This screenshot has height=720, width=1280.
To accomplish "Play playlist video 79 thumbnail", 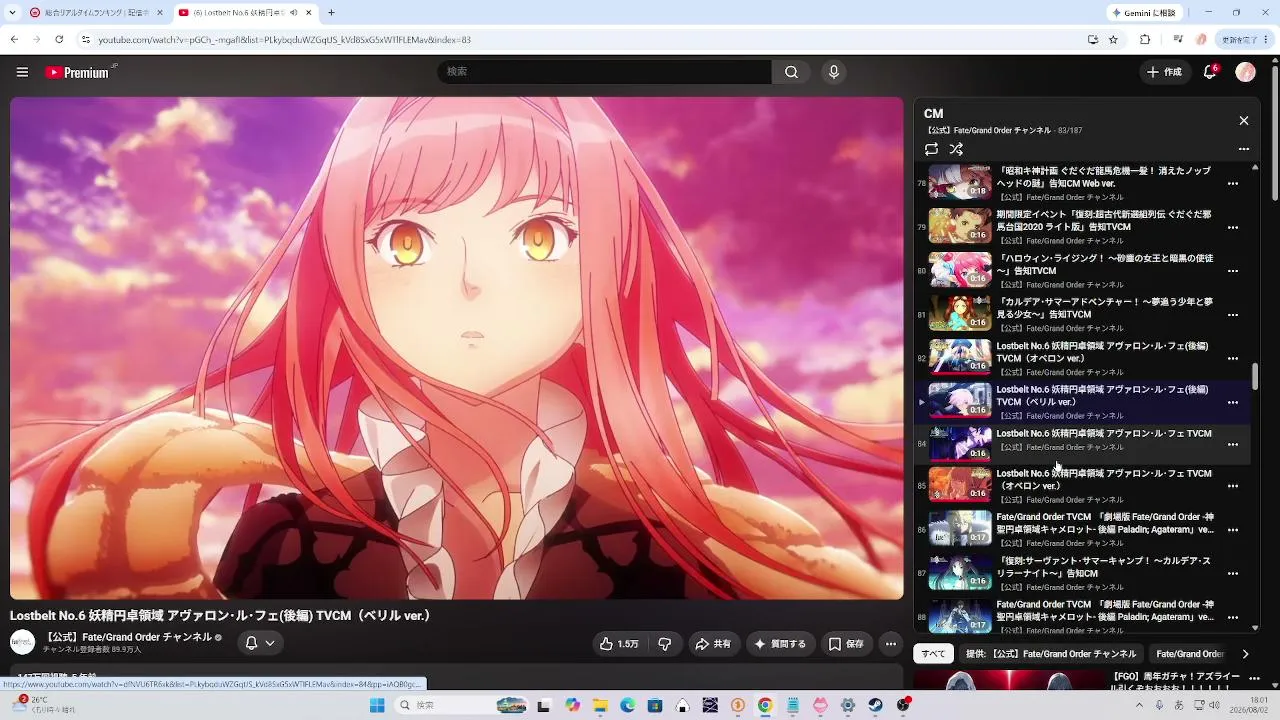I will (x=960, y=226).
